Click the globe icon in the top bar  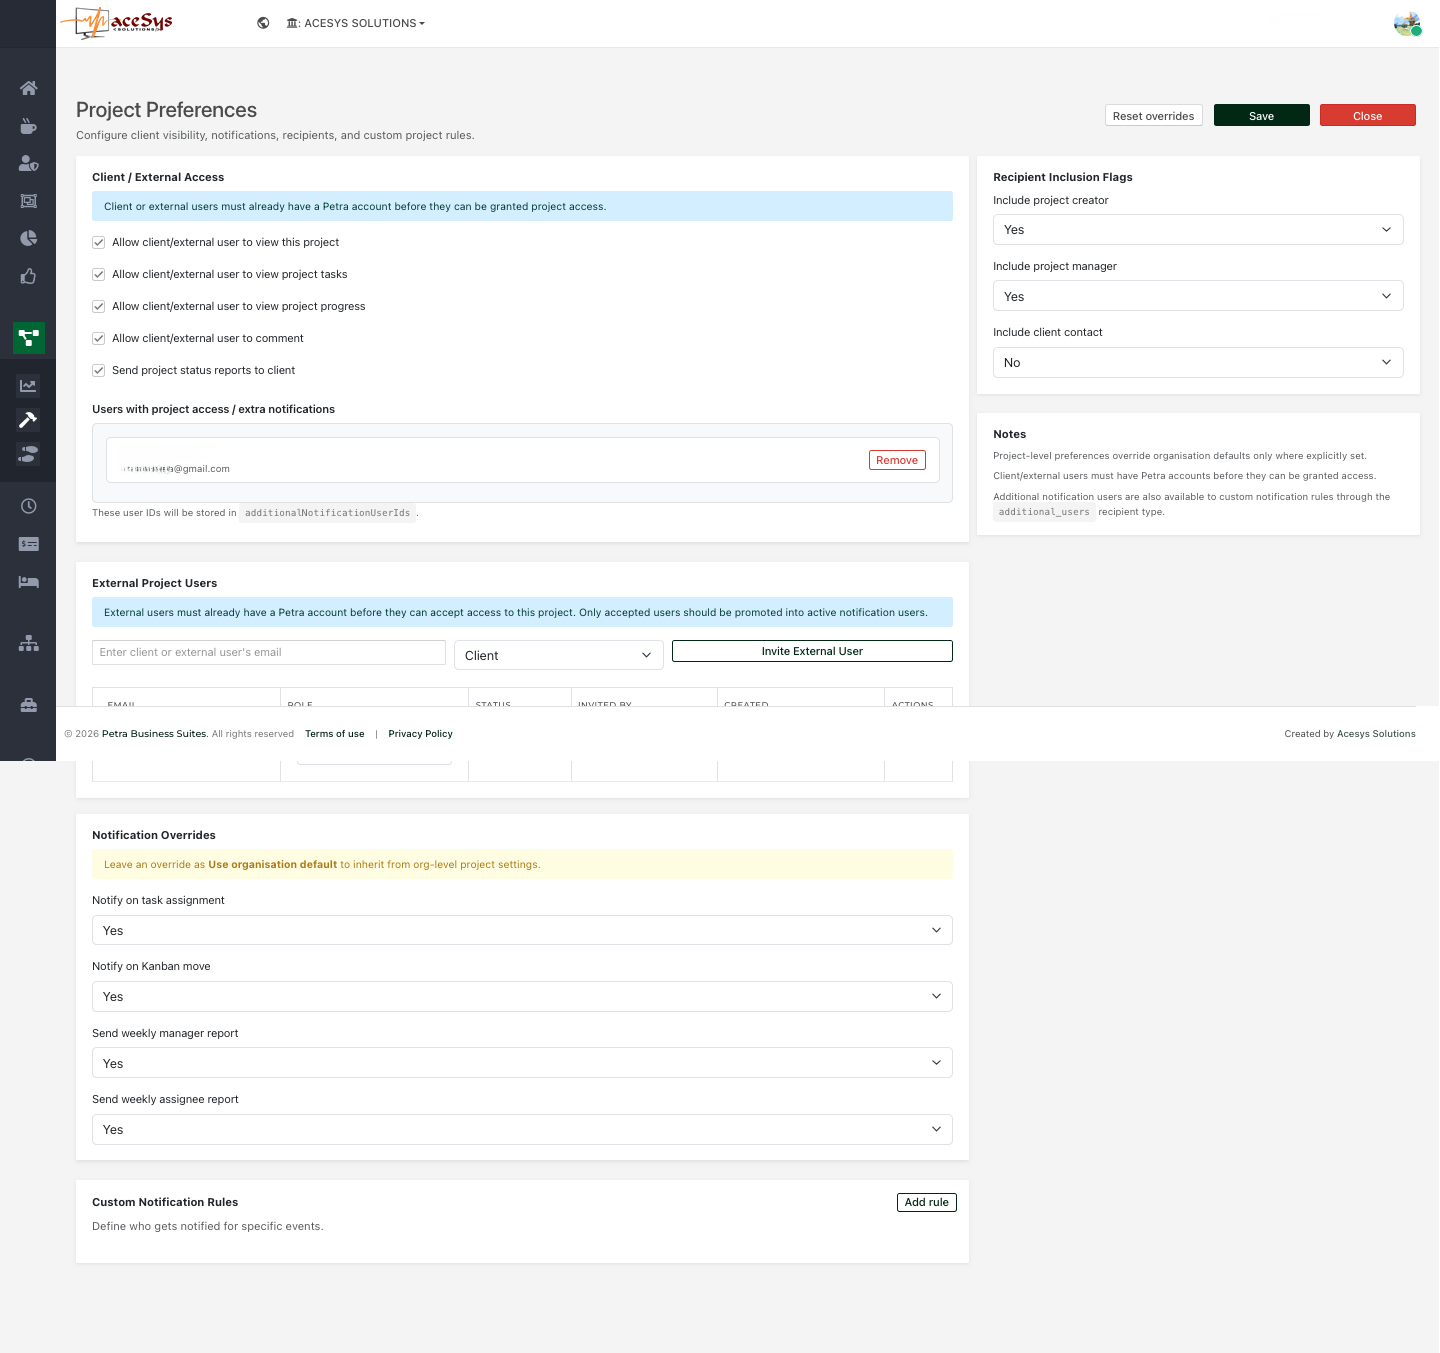(263, 22)
